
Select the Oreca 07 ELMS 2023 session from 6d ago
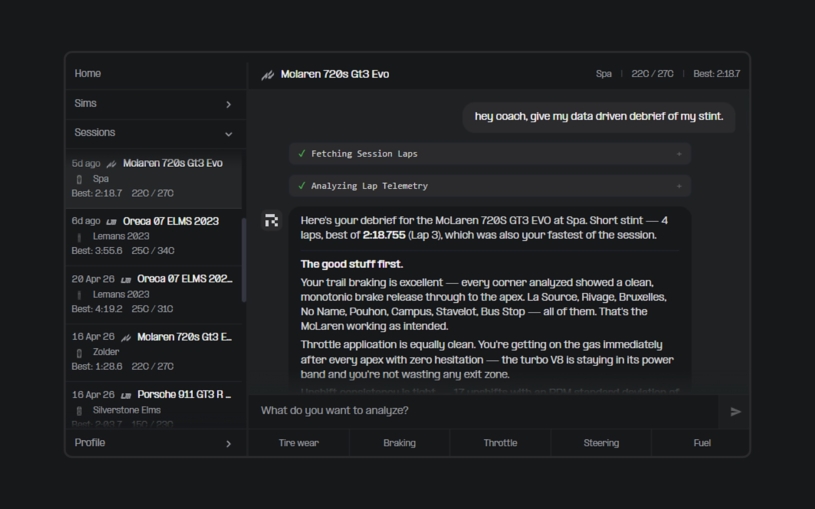point(154,236)
